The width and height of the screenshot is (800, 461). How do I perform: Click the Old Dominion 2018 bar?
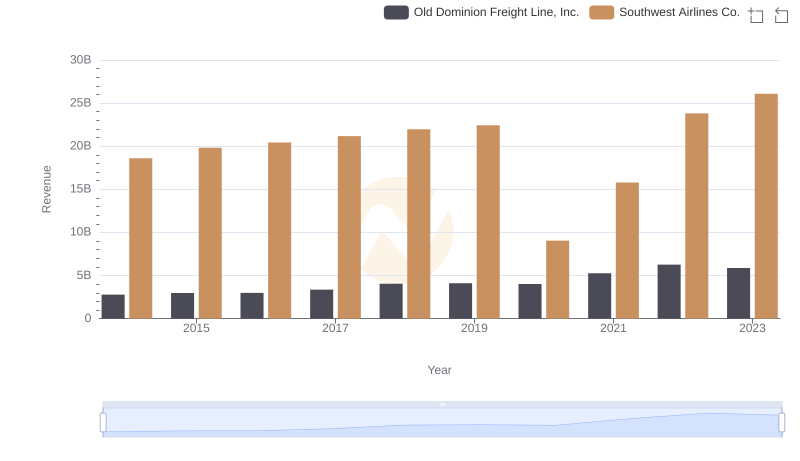391,301
